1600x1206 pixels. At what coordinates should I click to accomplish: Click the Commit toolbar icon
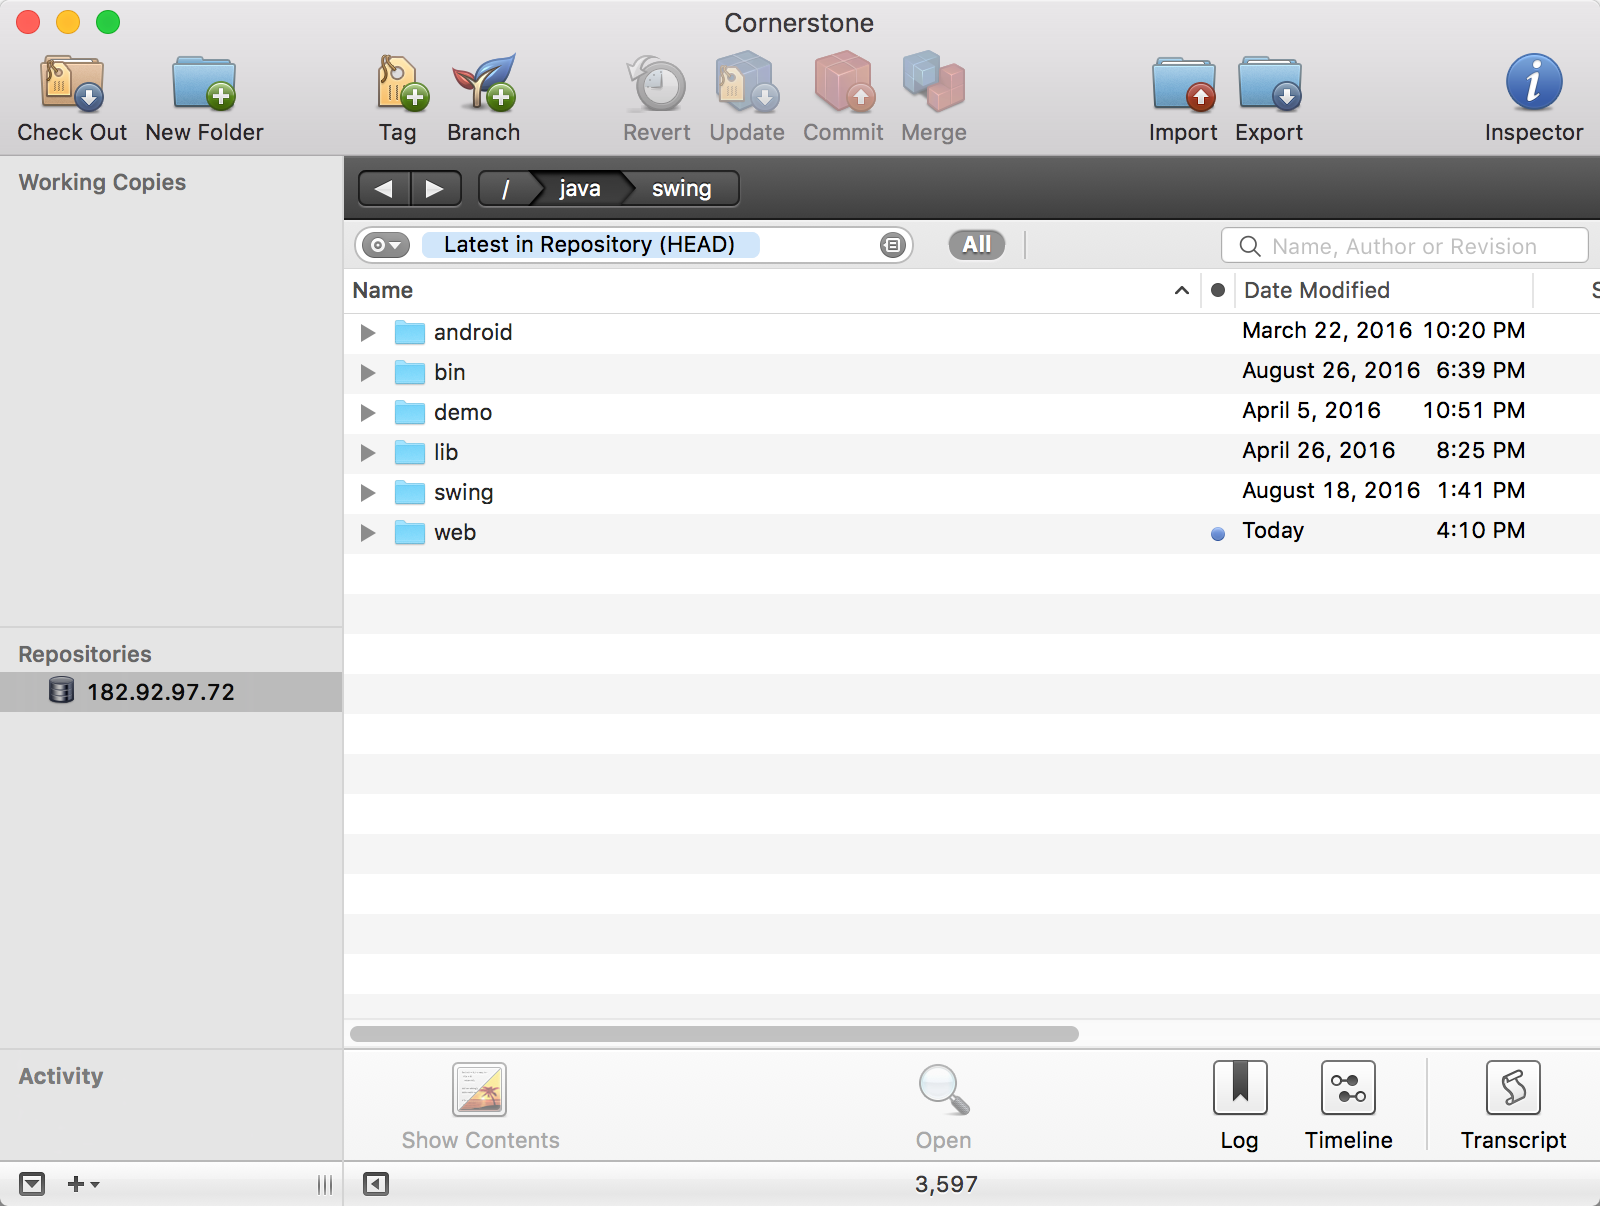coord(843,82)
